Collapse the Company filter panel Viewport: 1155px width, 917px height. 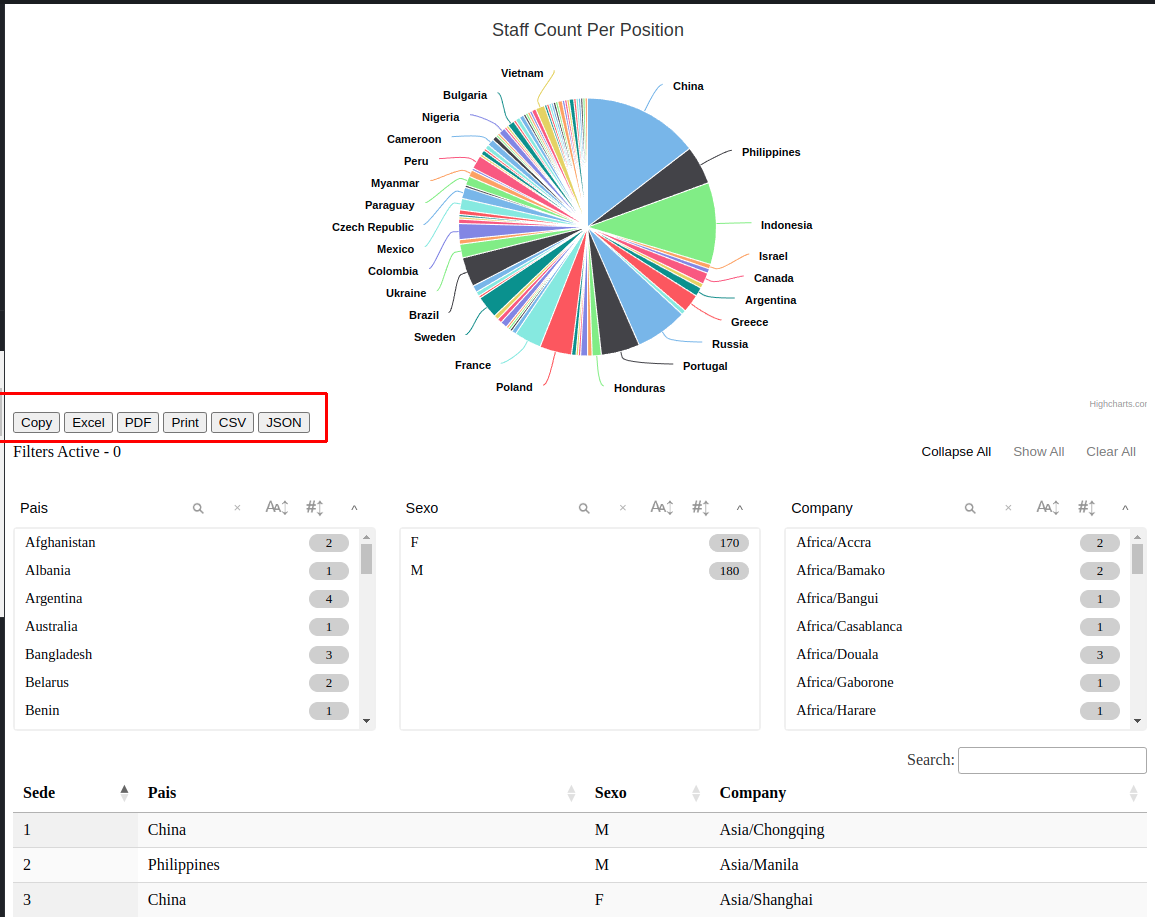point(1125,508)
